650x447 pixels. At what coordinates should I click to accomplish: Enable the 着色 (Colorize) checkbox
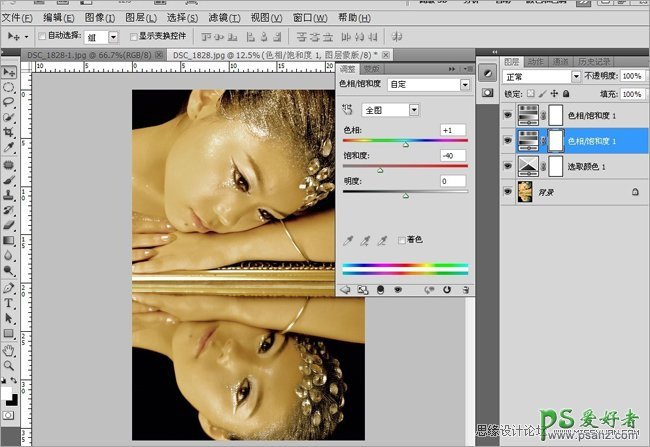click(x=402, y=240)
